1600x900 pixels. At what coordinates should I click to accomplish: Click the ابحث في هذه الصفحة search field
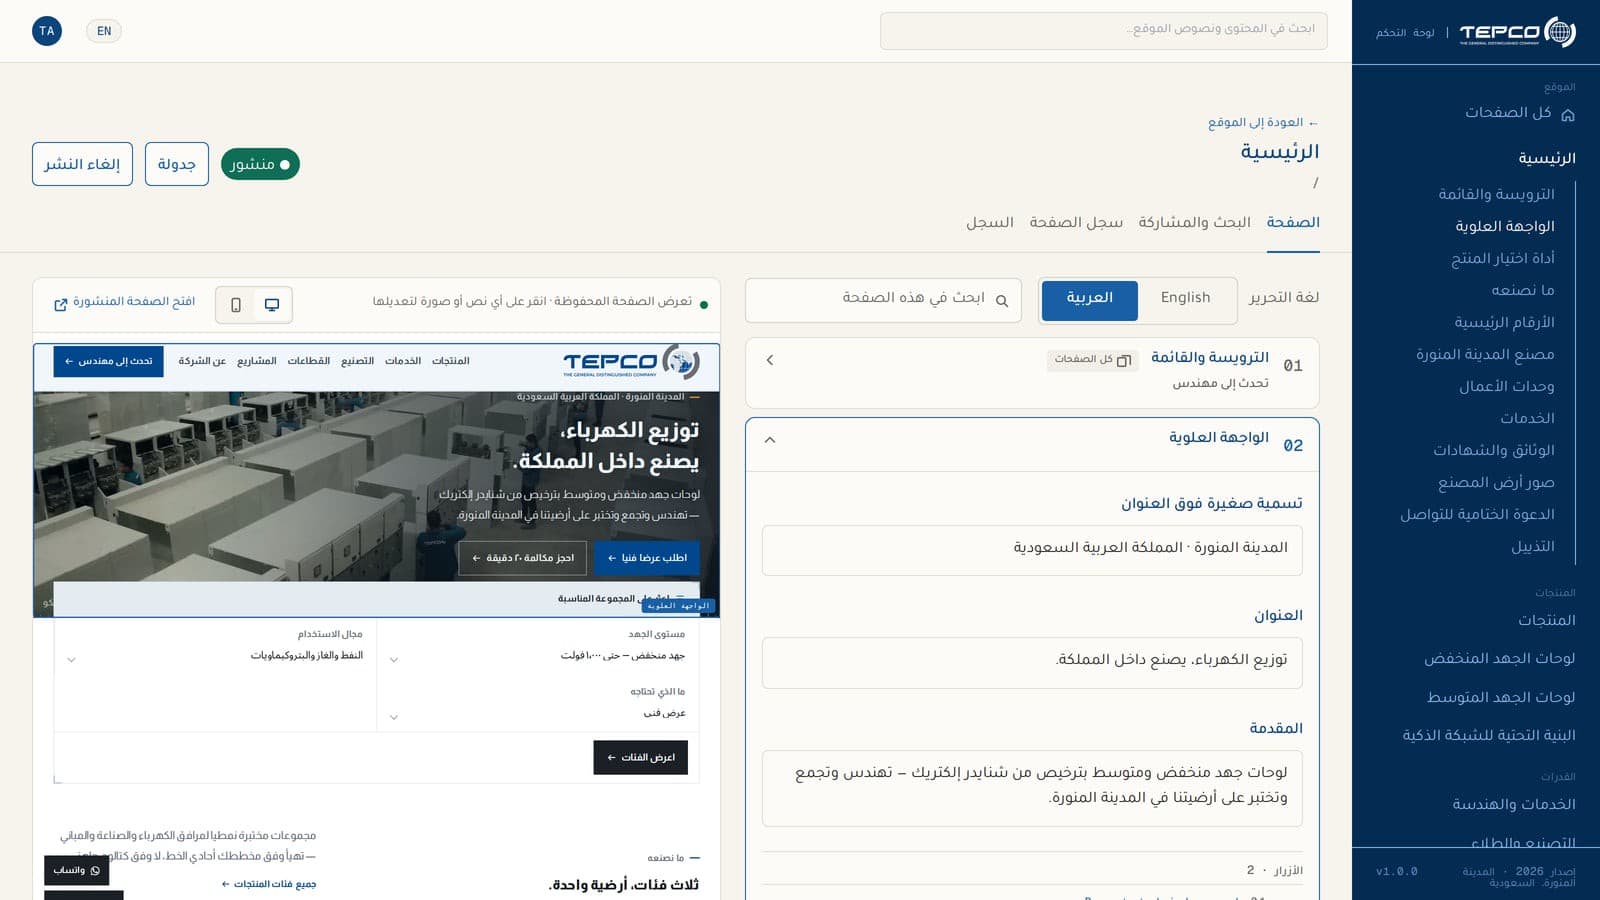[x=883, y=300]
